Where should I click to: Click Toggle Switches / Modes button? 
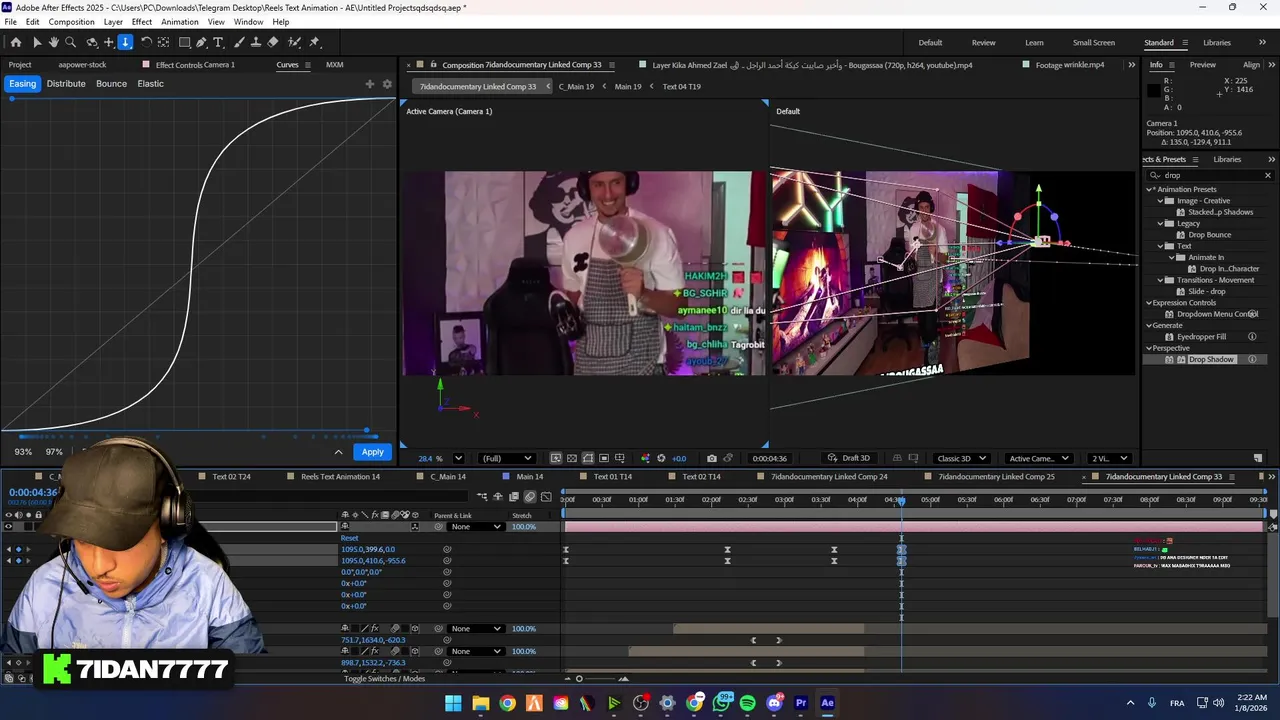(385, 679)
